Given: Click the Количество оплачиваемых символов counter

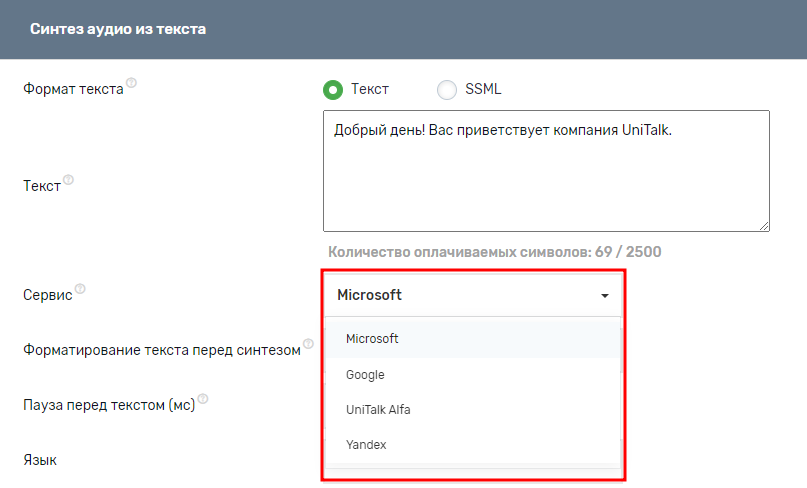Looking at the screenshot, I should coord(494,252).
